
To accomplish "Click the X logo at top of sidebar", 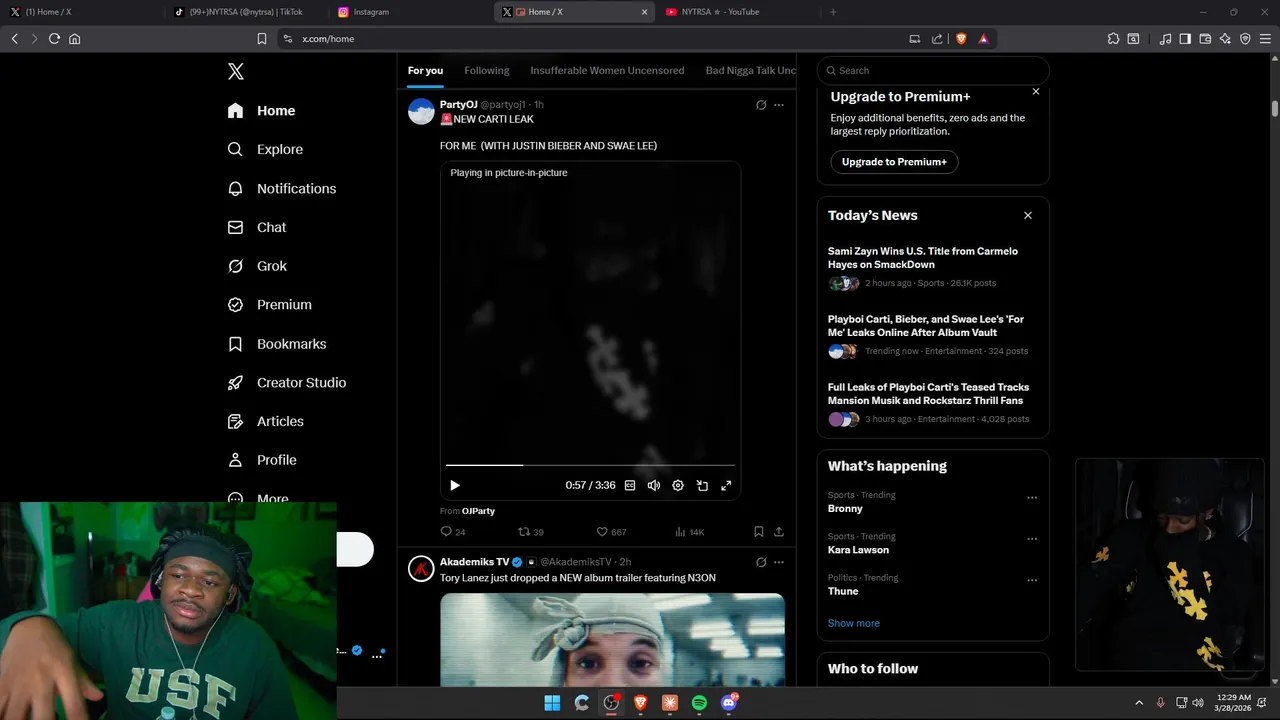I will [x=235, y=71].
